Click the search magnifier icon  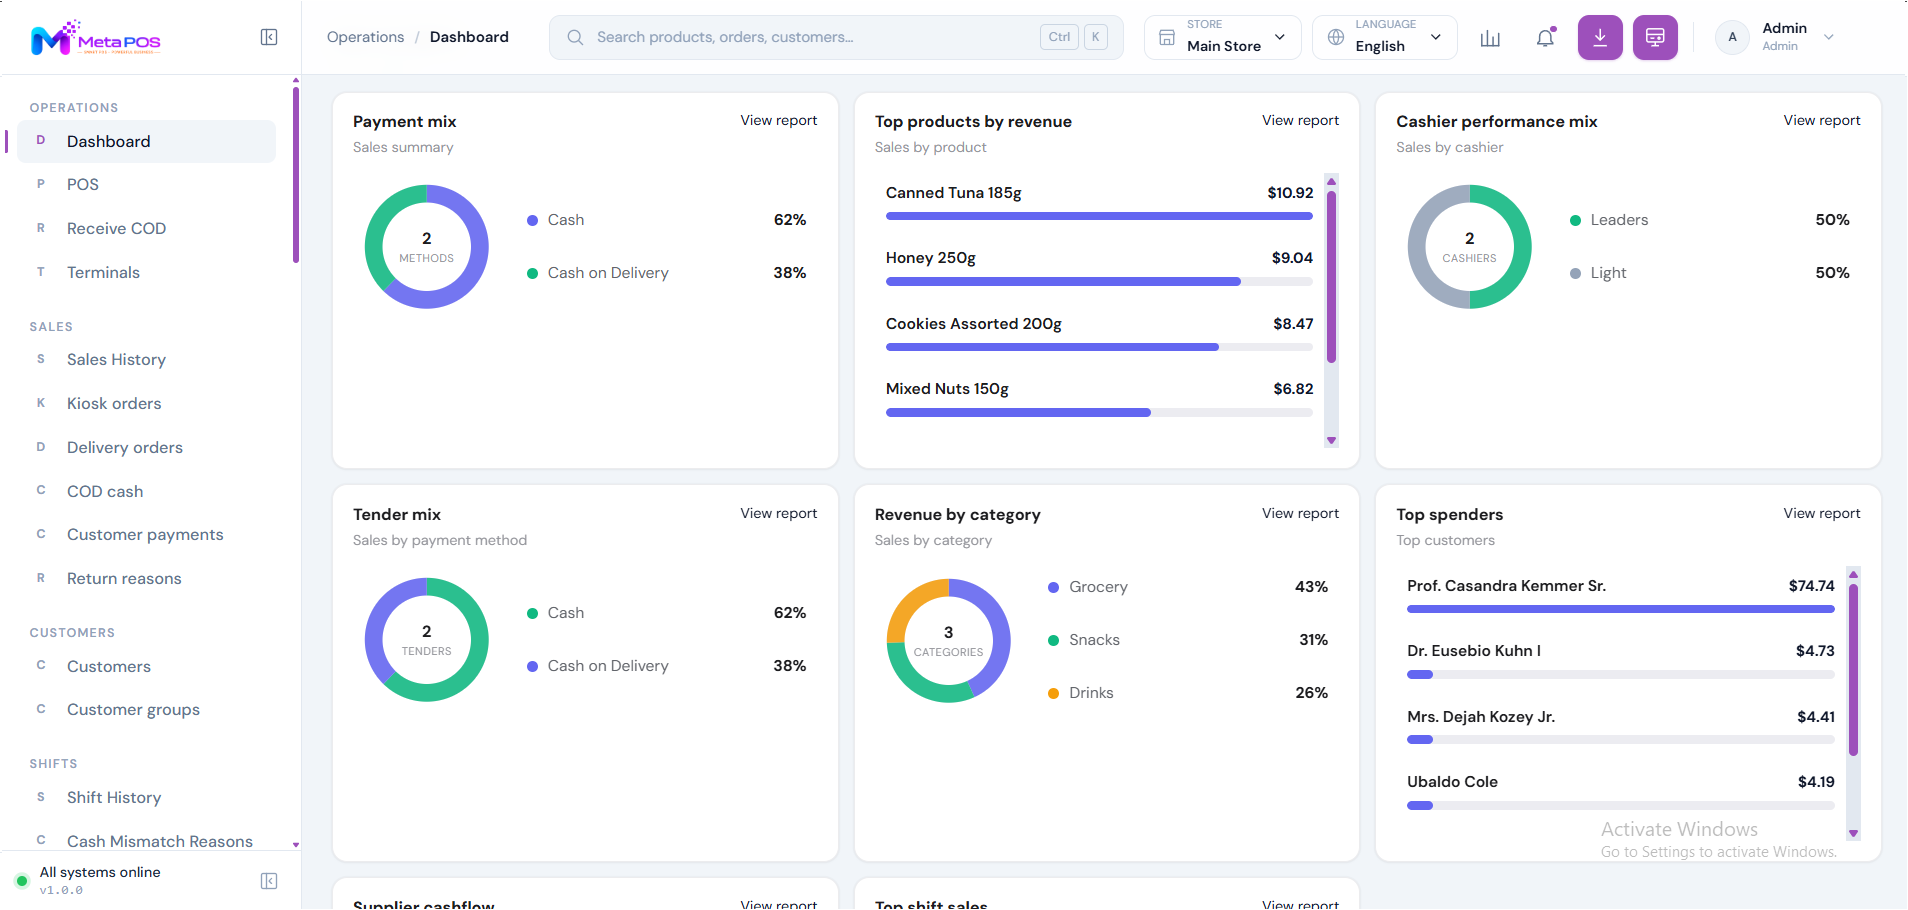575,37
